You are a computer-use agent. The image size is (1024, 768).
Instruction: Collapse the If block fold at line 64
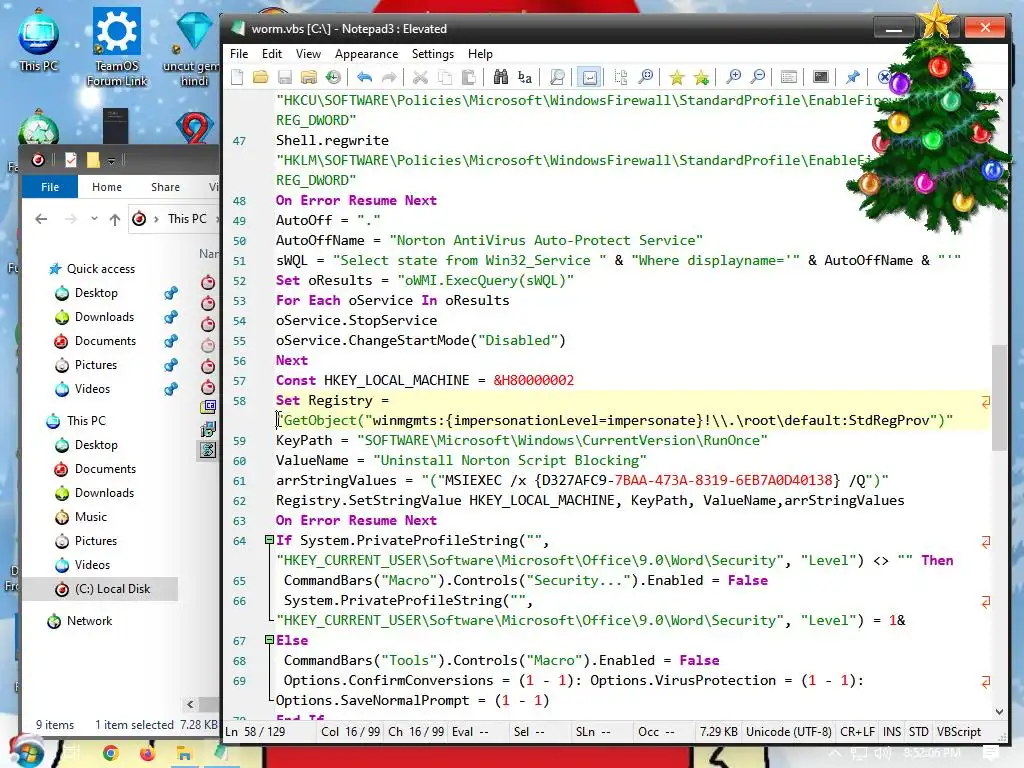click(269, 540)
